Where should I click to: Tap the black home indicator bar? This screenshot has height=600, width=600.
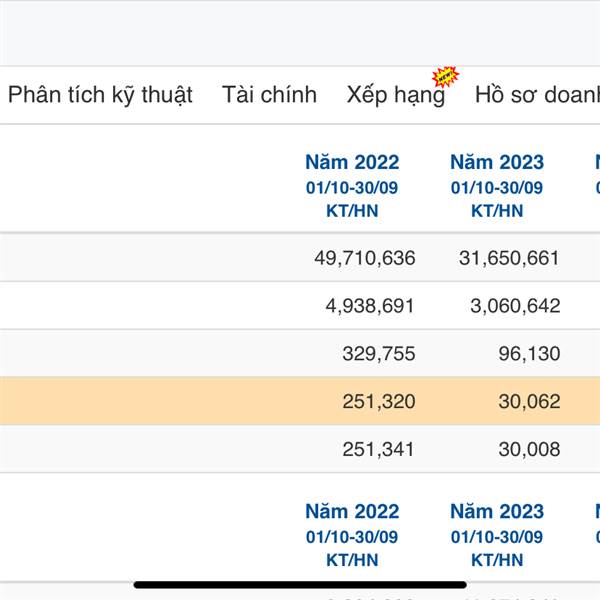tap(300, 584)
